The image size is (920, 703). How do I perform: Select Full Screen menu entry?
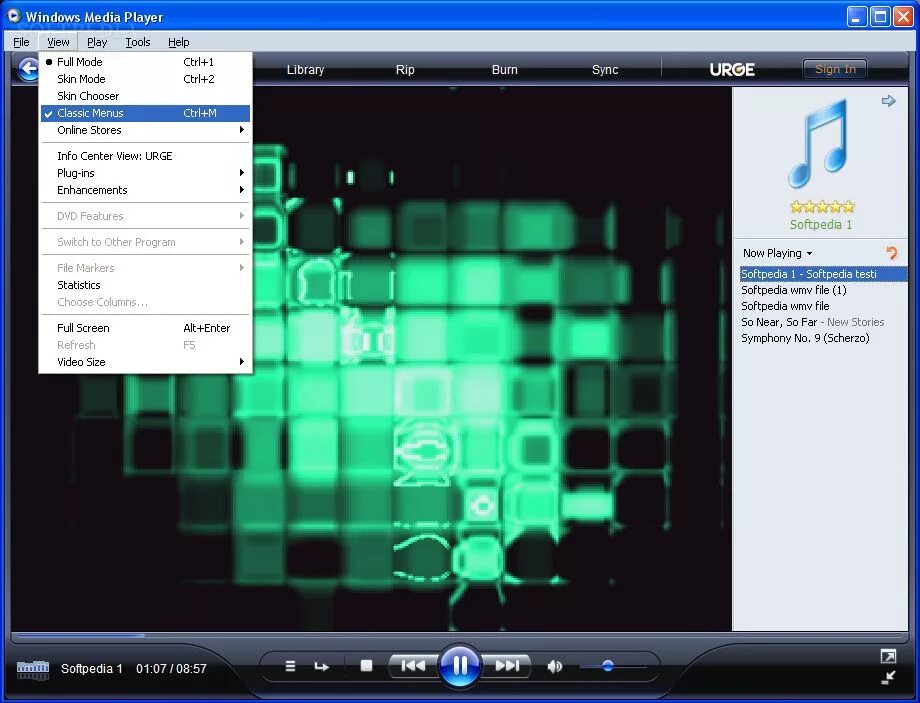(145, 327)
